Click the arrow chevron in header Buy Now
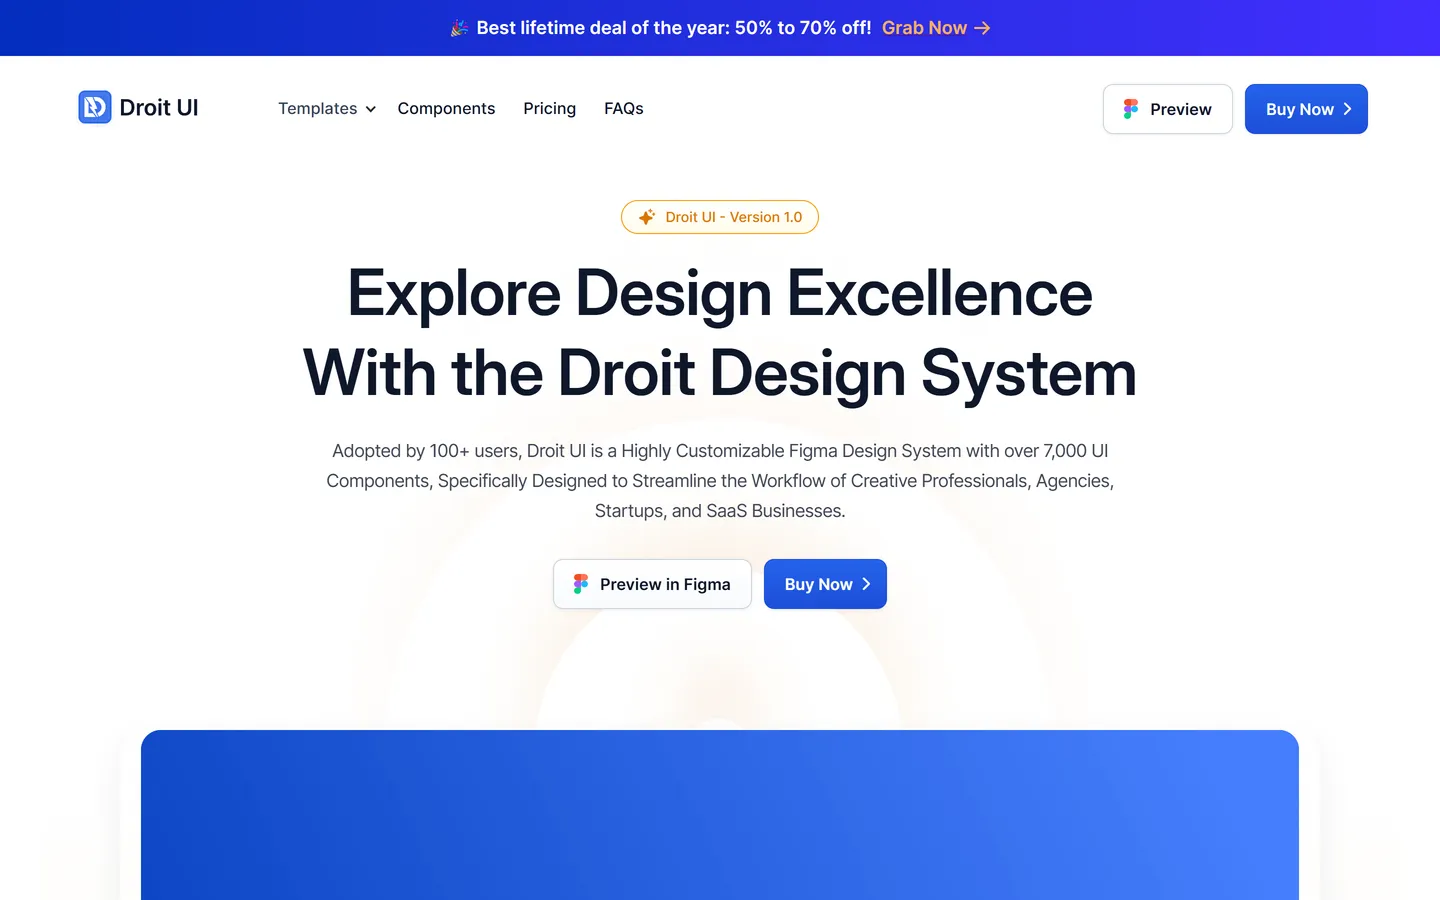The image size is (1440, 900). click(x=1347, y=109)
